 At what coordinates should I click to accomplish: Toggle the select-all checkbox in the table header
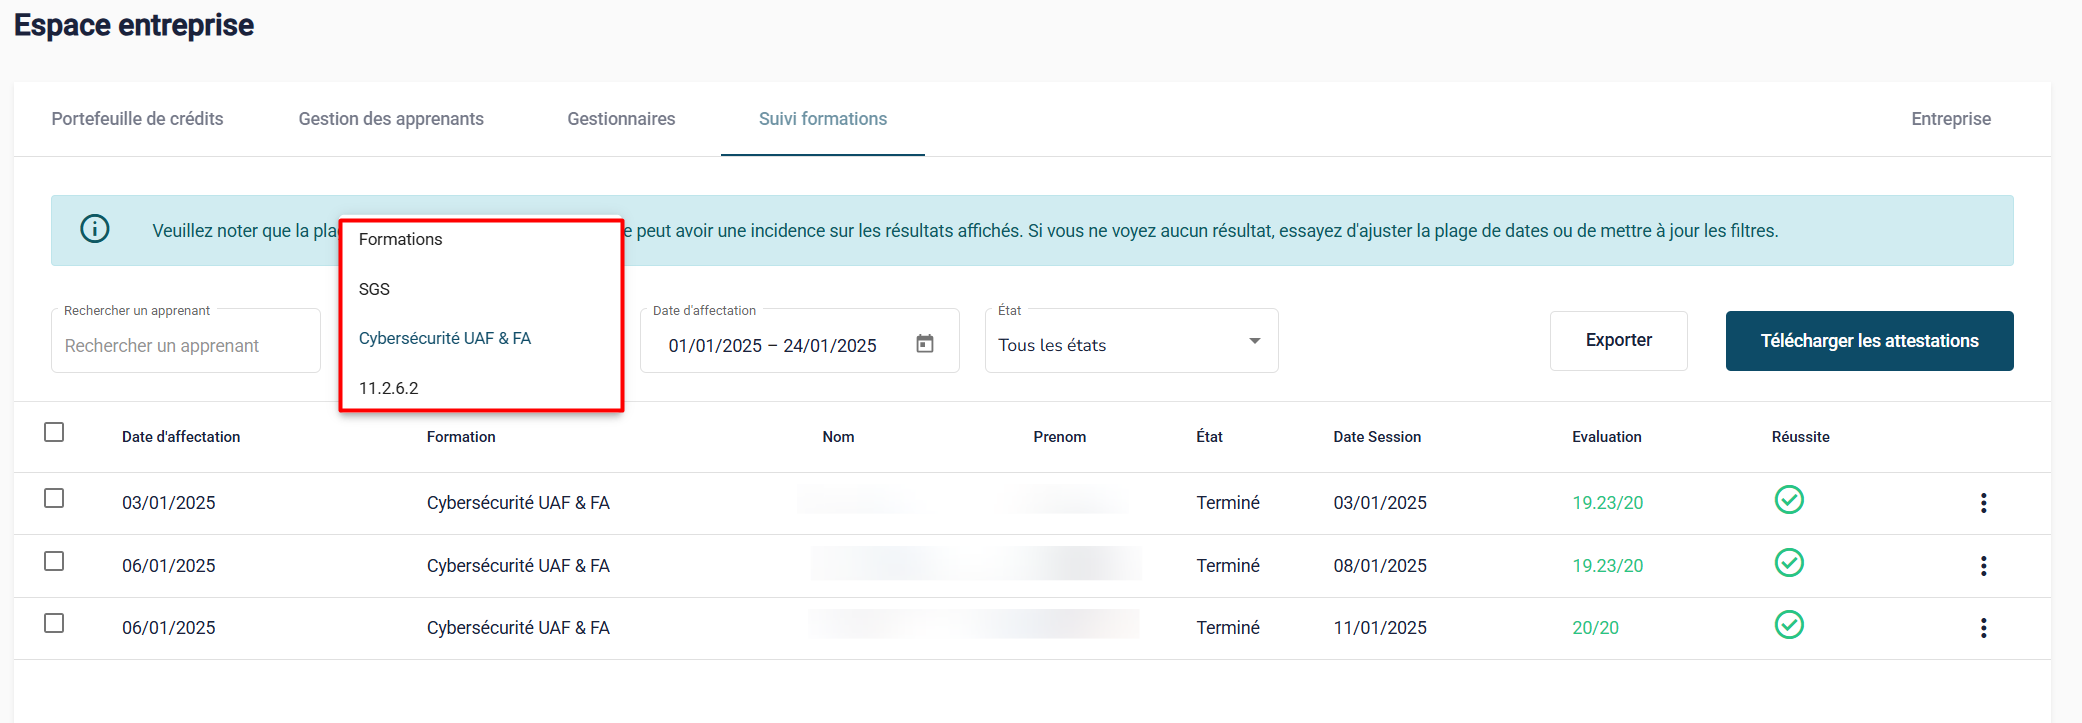point(54,432)
